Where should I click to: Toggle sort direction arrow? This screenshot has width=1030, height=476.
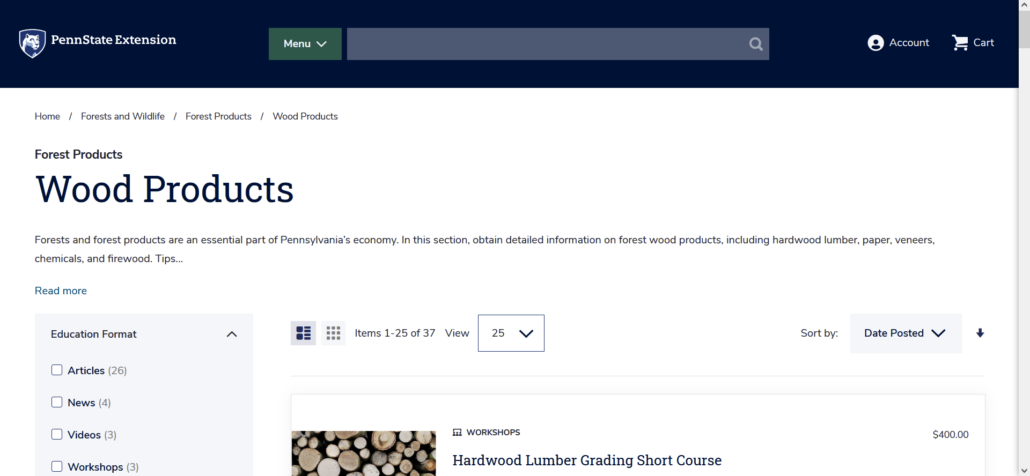point(979,333)
